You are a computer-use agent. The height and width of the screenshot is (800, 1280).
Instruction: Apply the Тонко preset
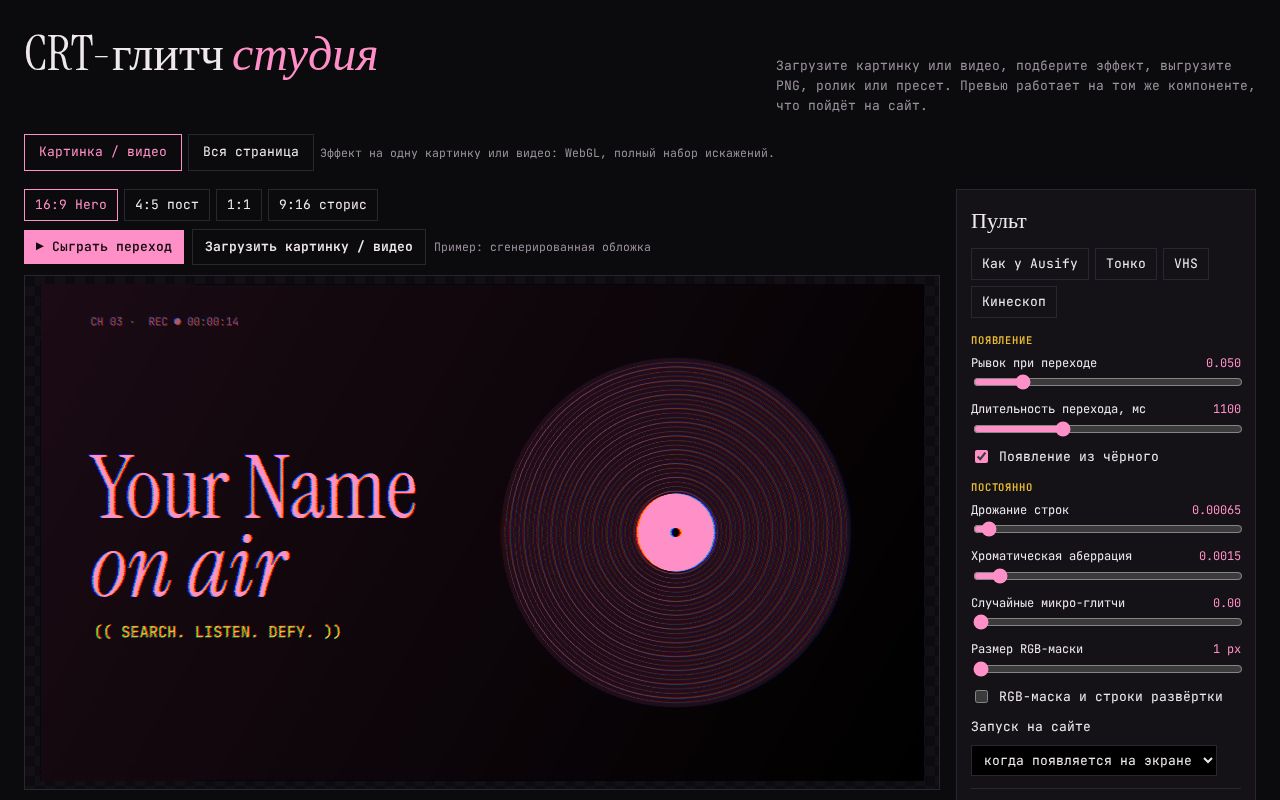point(1126,264)
